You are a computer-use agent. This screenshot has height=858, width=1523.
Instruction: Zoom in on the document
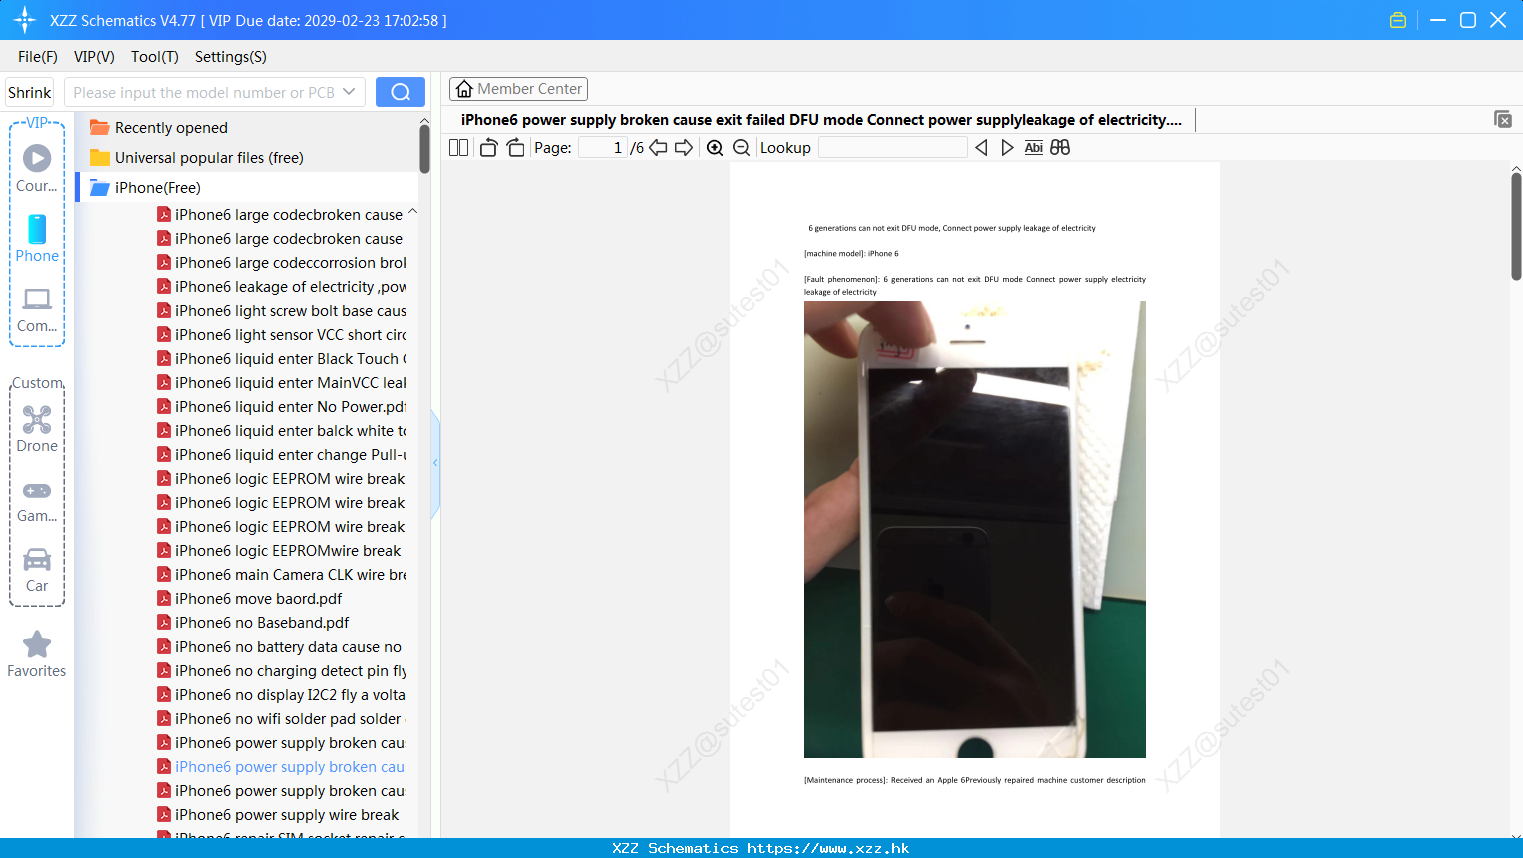[x=715, y=148]
